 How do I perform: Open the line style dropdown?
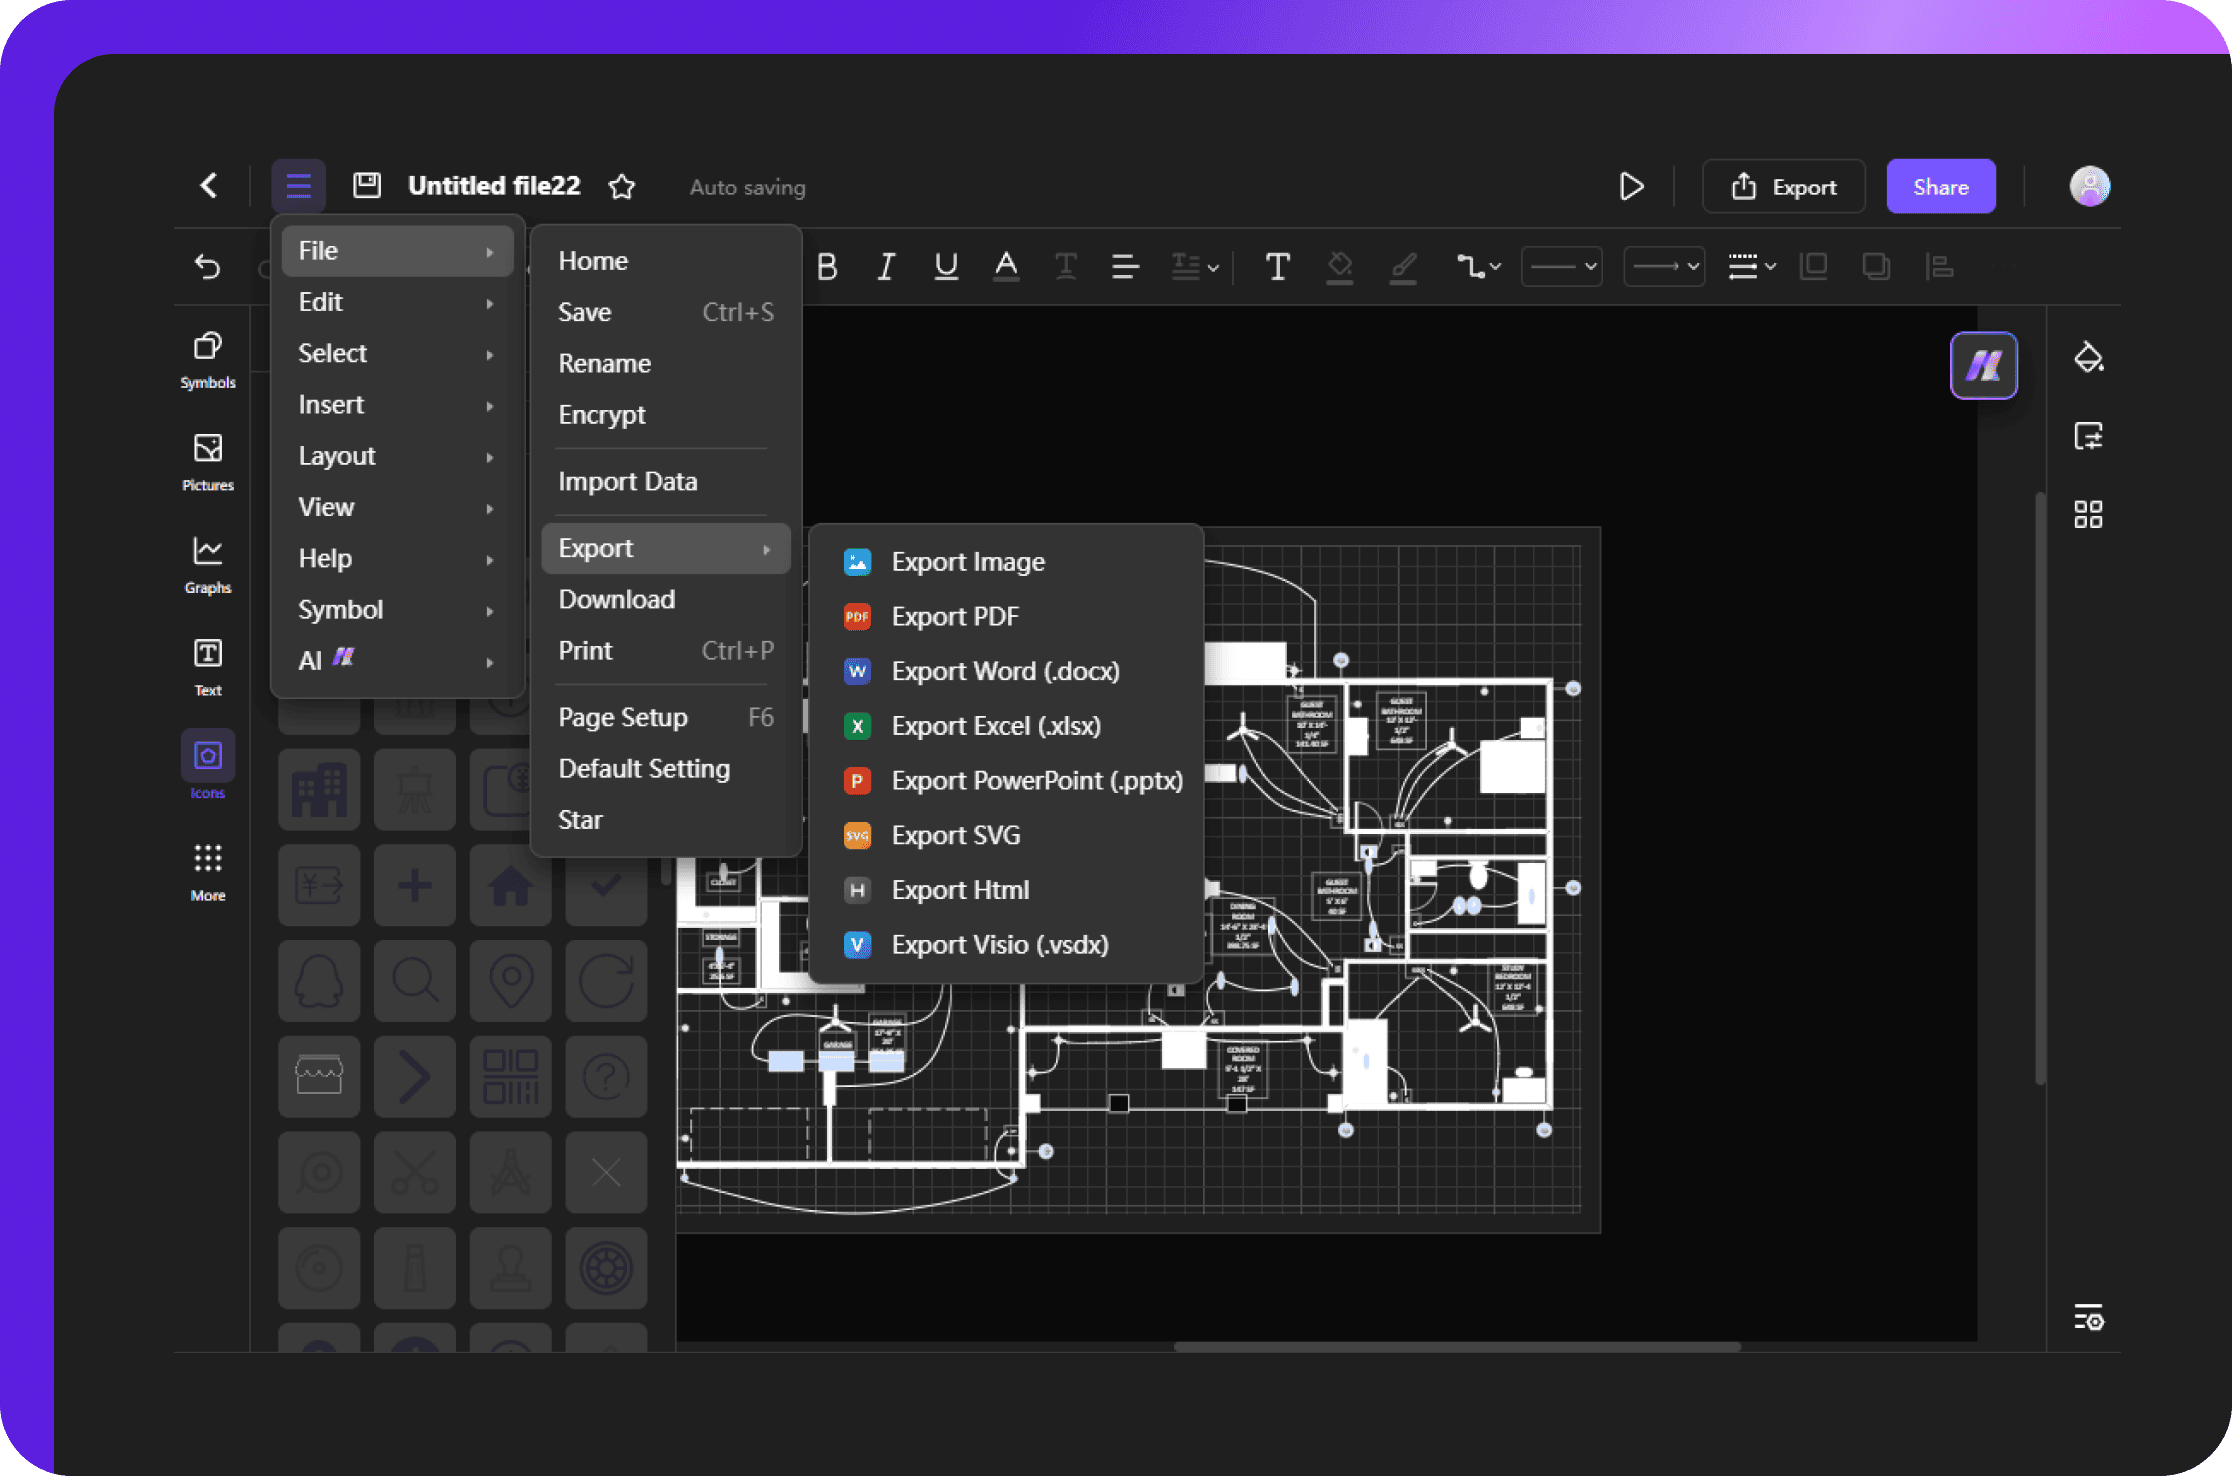[x=1562, y=266]
